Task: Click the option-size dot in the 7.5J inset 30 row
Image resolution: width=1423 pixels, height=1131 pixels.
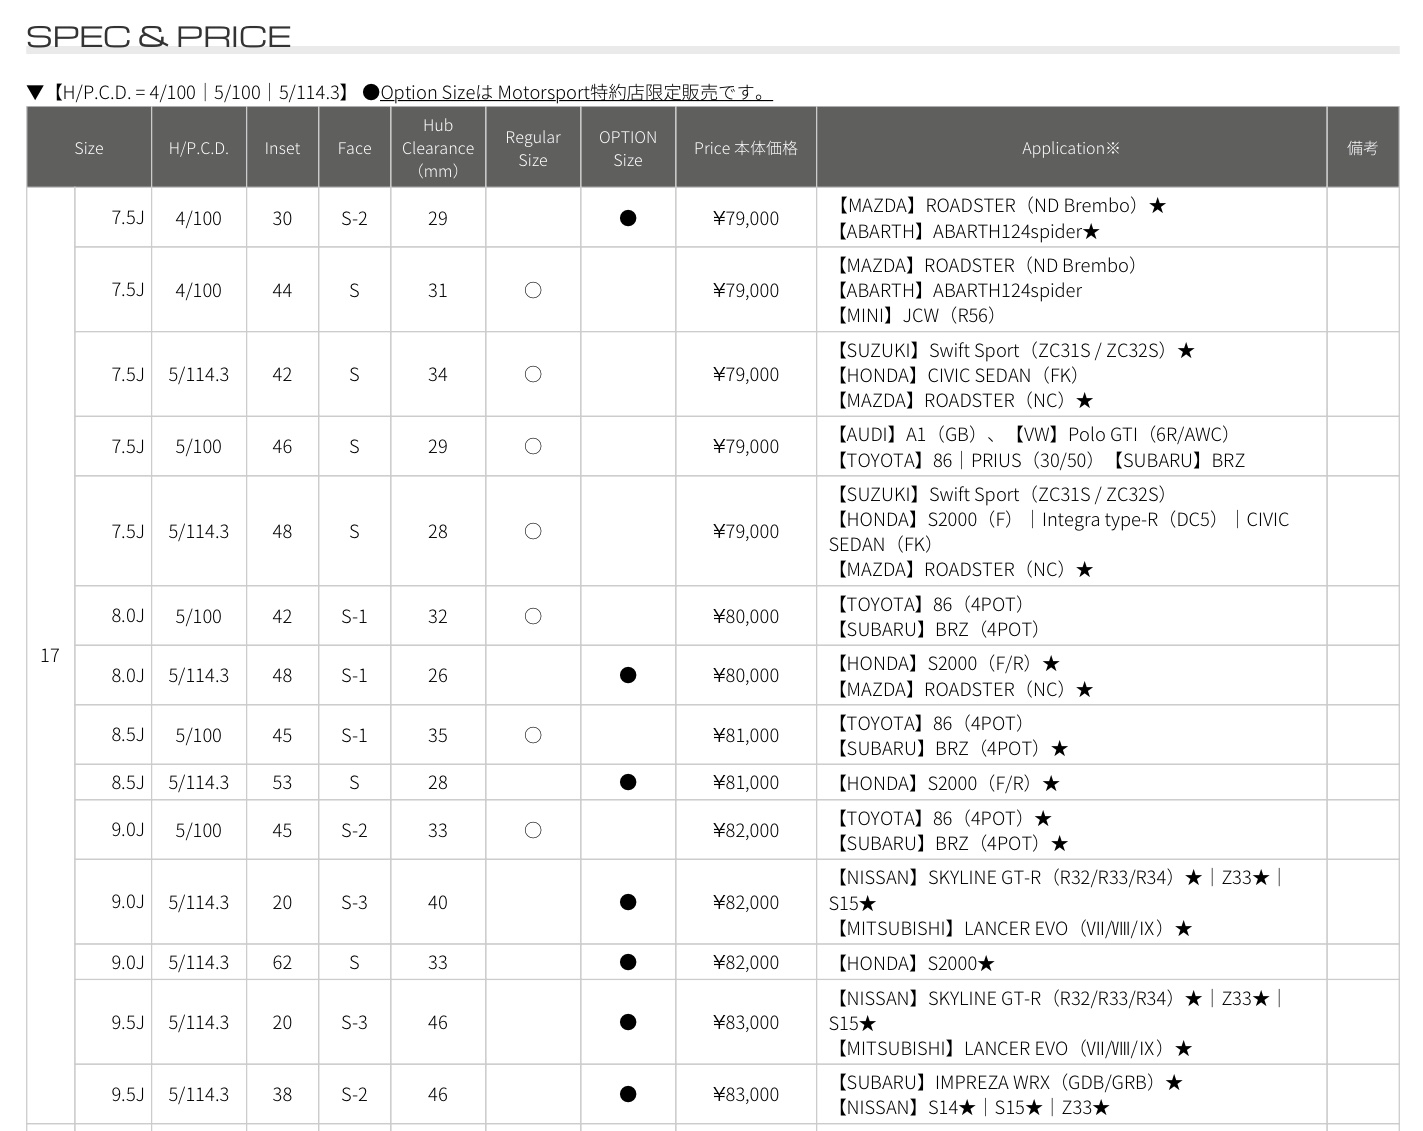Action: point(628,218)
